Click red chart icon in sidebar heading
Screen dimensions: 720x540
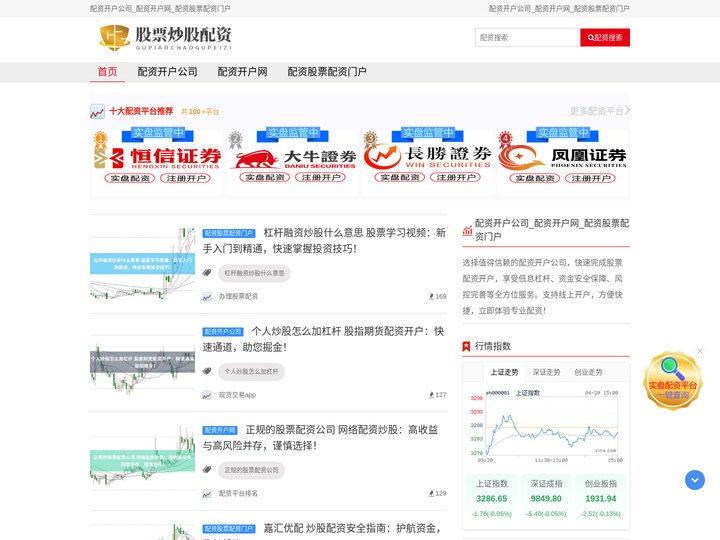click(x=467, y=231)
